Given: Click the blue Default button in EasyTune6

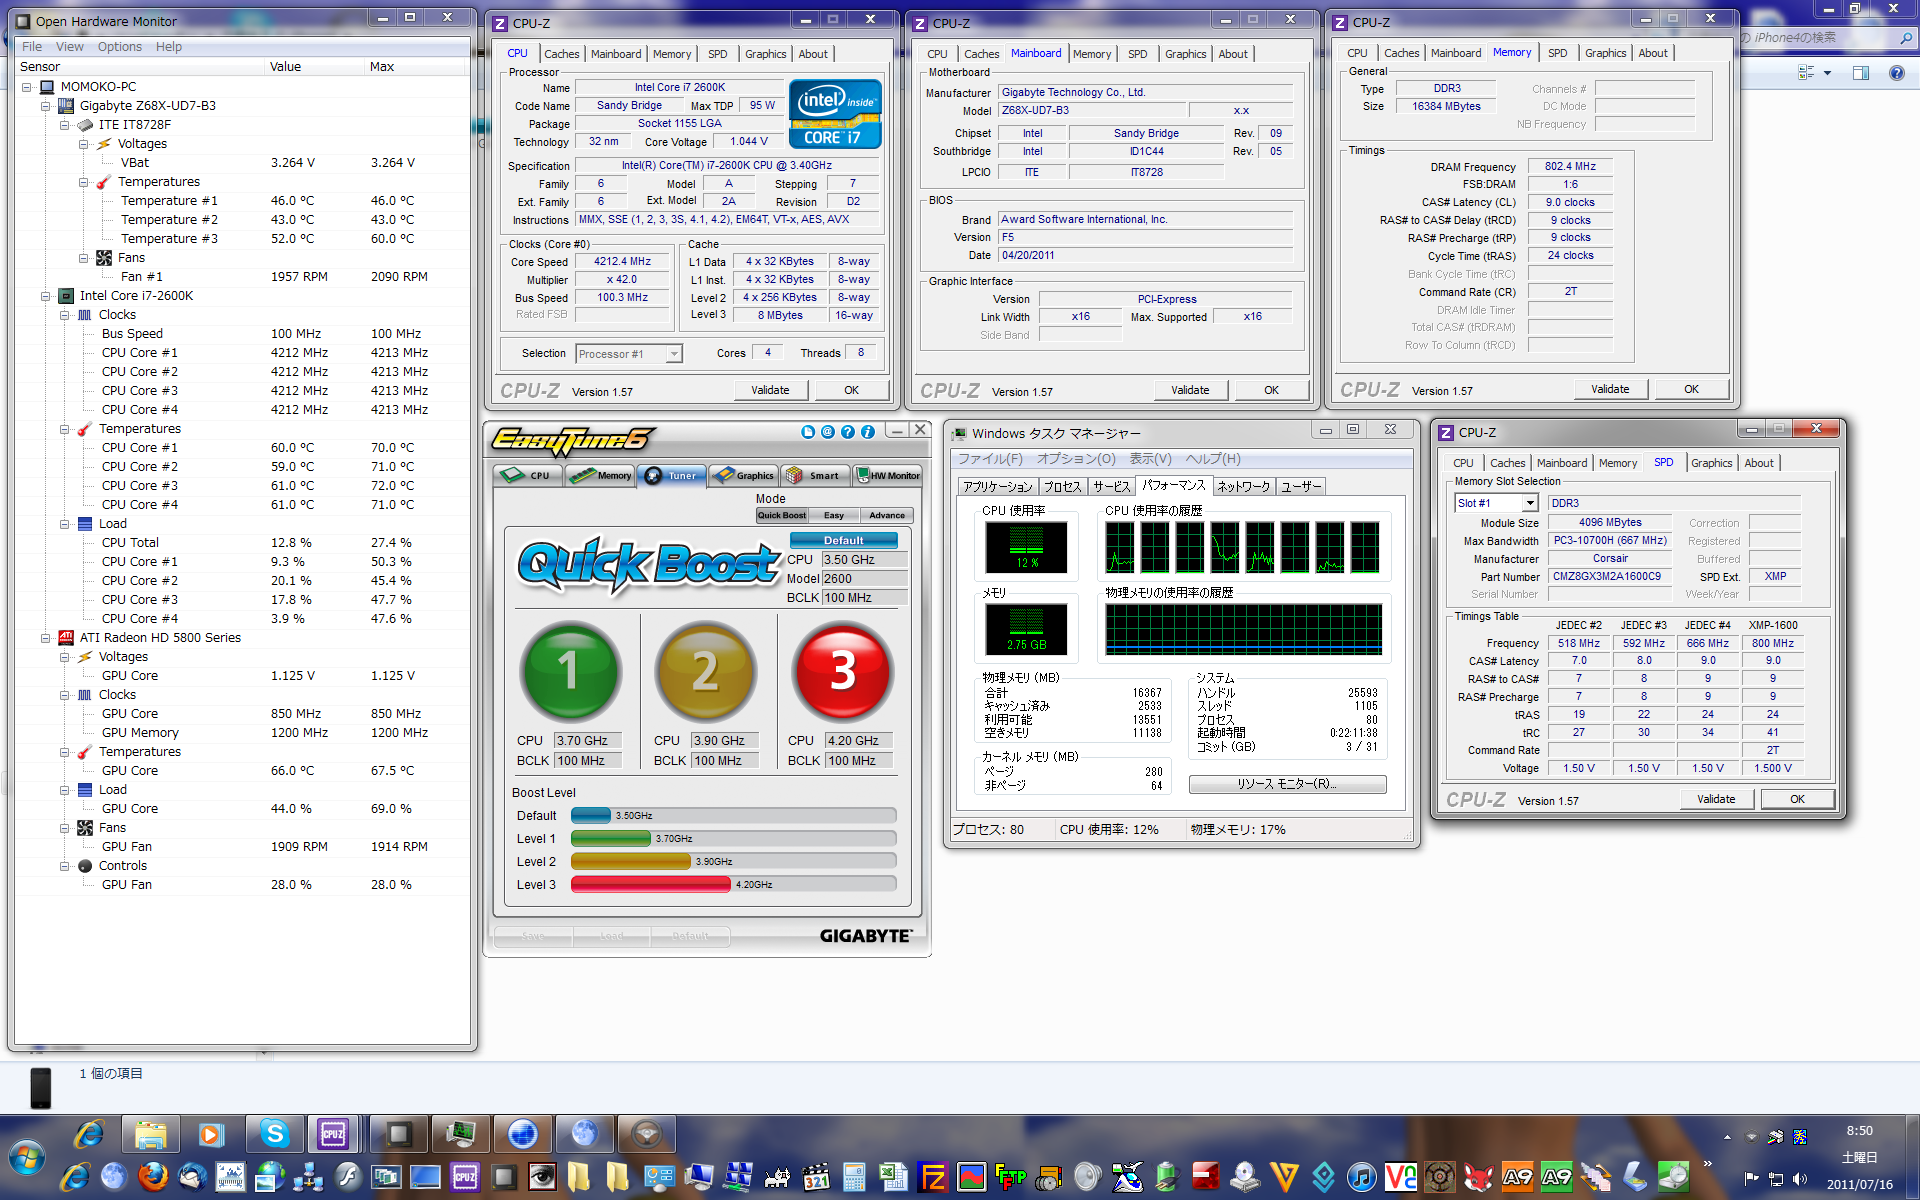Looking at the screenshot, I should point(843,540).
